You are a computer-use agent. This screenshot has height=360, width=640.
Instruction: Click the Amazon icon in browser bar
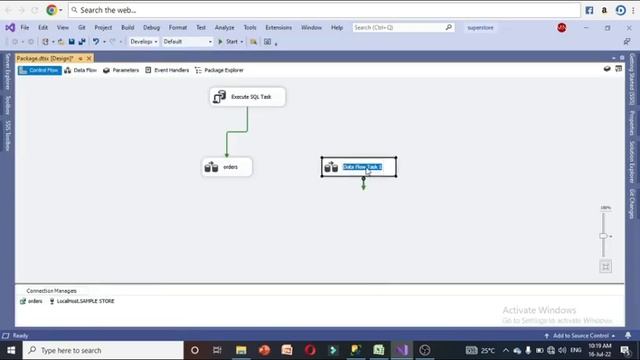click(x=604, y=10)
